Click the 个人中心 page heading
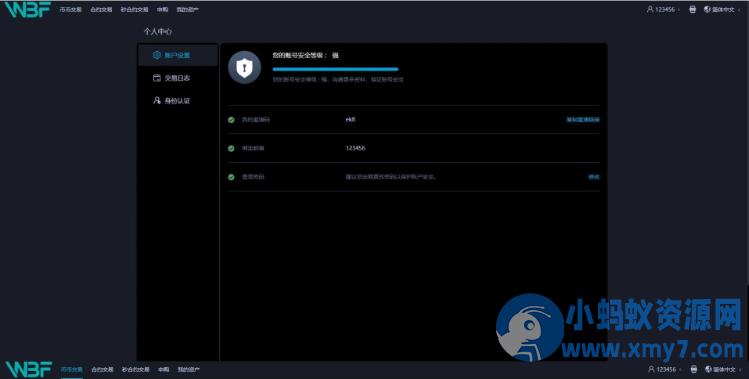 (x=158, y=32)
